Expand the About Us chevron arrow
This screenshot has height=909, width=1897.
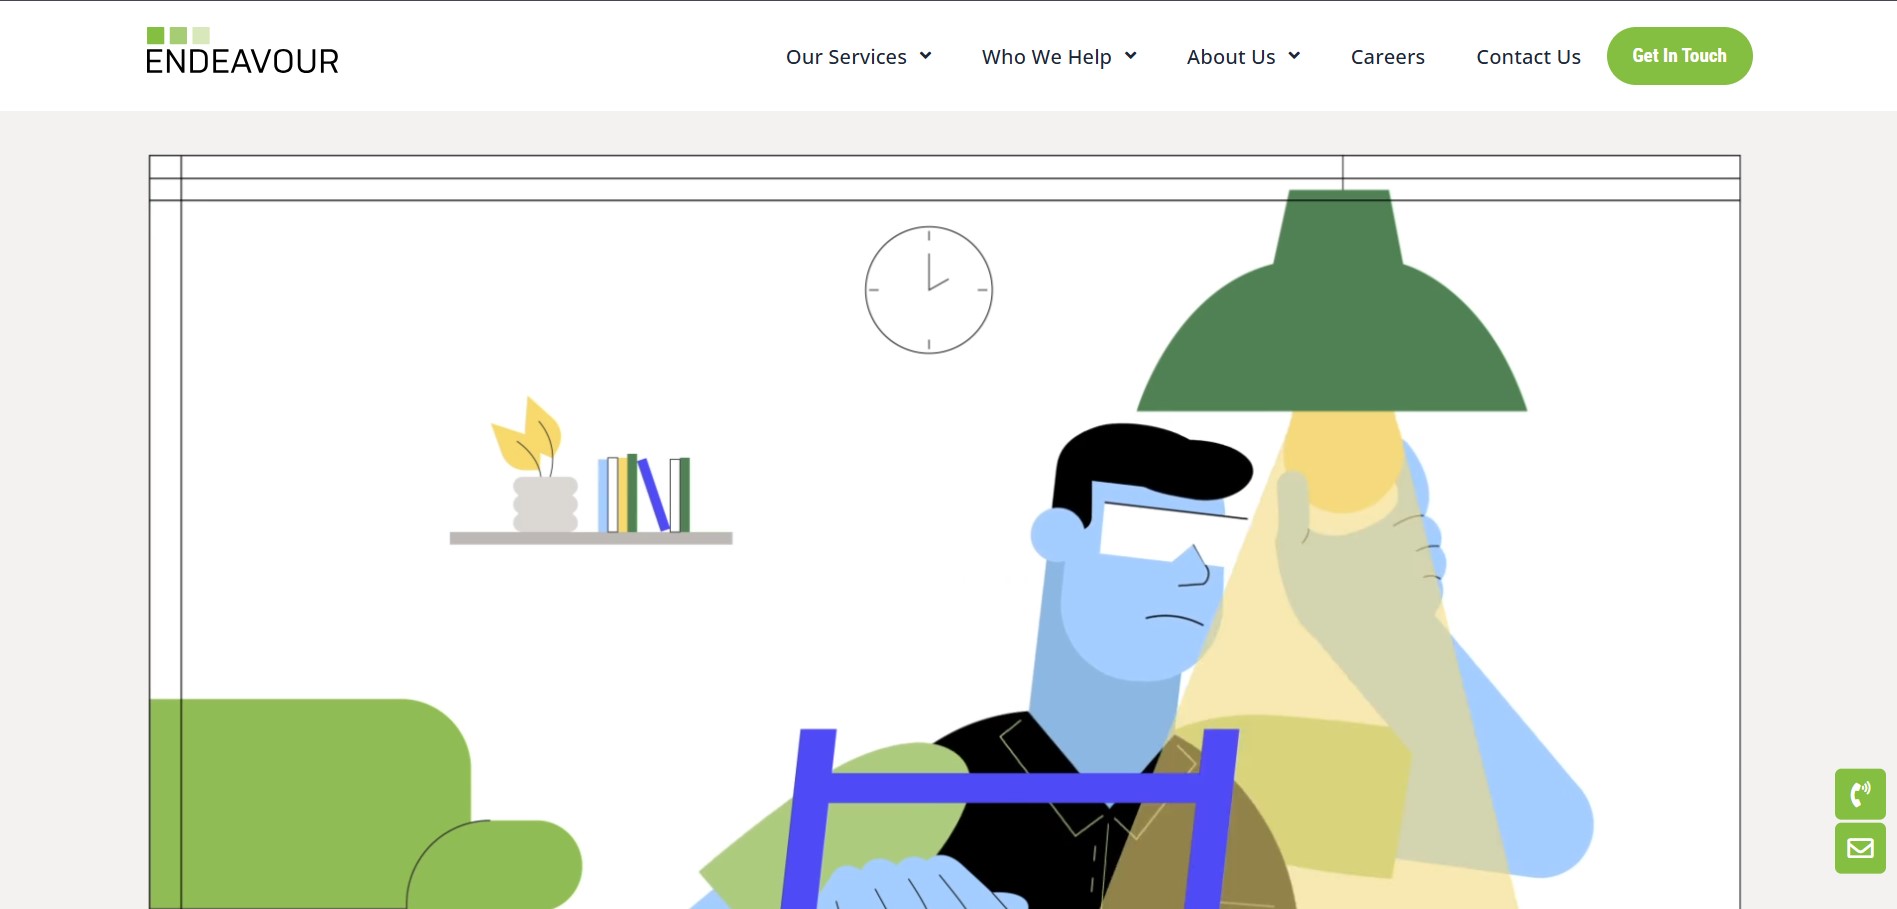point(1294,56)
